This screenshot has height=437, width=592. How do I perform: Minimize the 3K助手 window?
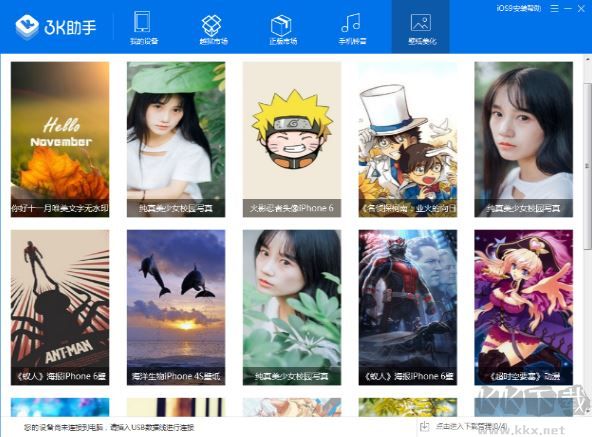pyautogui.click(x=568, y=8)
